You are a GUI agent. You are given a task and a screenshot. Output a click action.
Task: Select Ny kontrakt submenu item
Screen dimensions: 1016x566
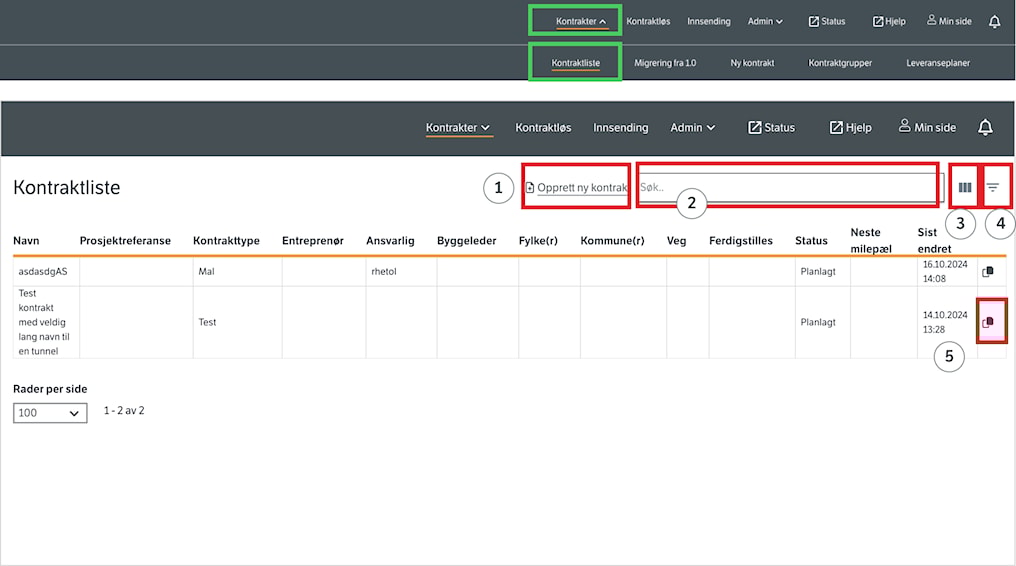pyautogui.click(x=752, y=63)
